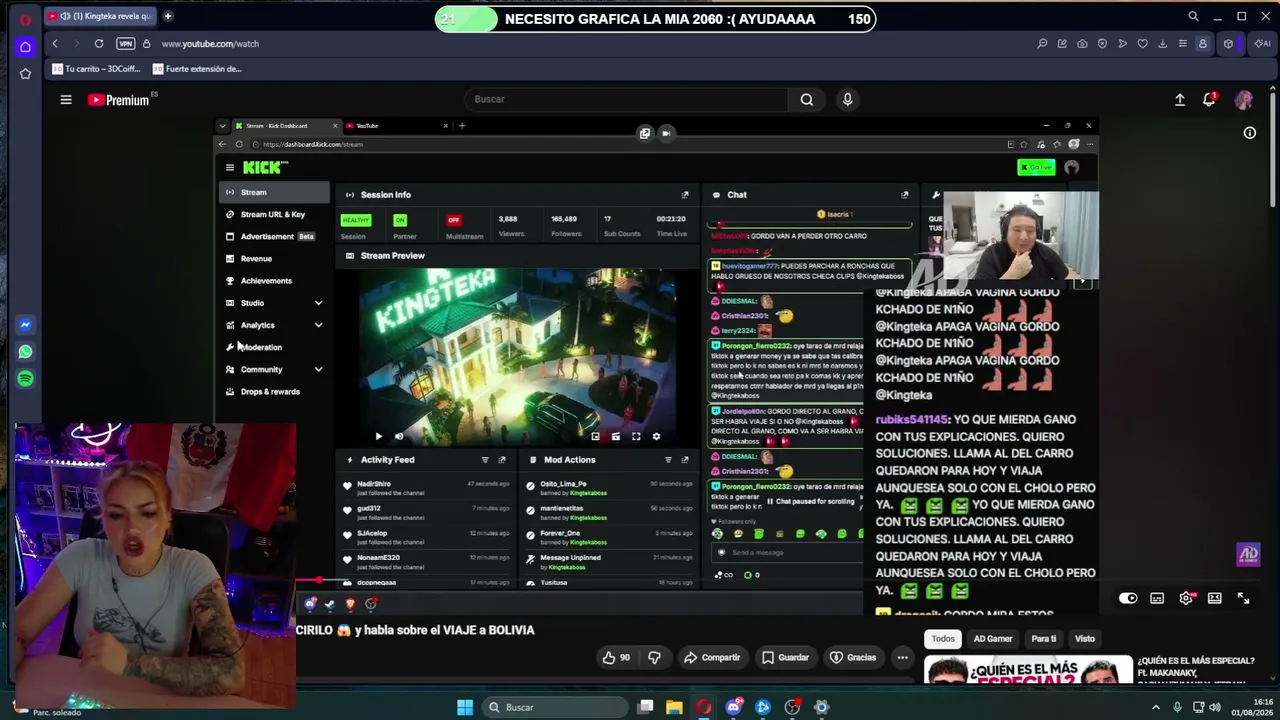Pop out Kick Session Info panel
Image resolution: width=1280 pixels, height=720 pixels.
pos(685,195)
